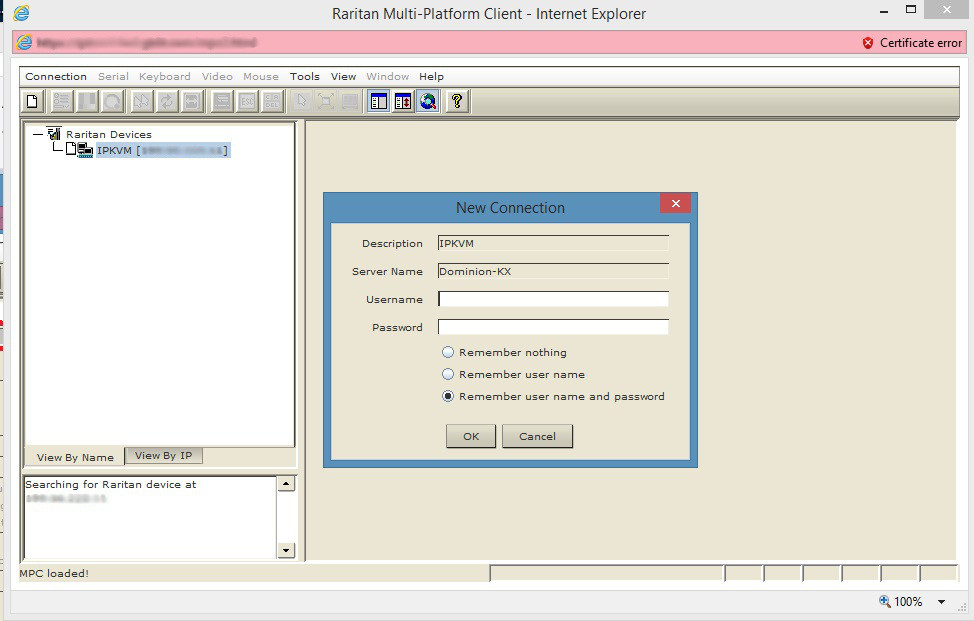Click the blurred address bar URL
The height and width of the screenshot is (621, 974).
click(x=146, y=43)
